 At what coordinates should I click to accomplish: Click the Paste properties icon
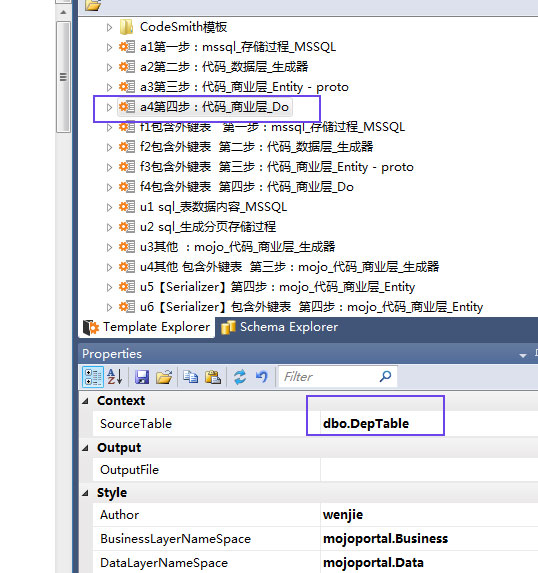pyautogui.click(x=213, y=377)
